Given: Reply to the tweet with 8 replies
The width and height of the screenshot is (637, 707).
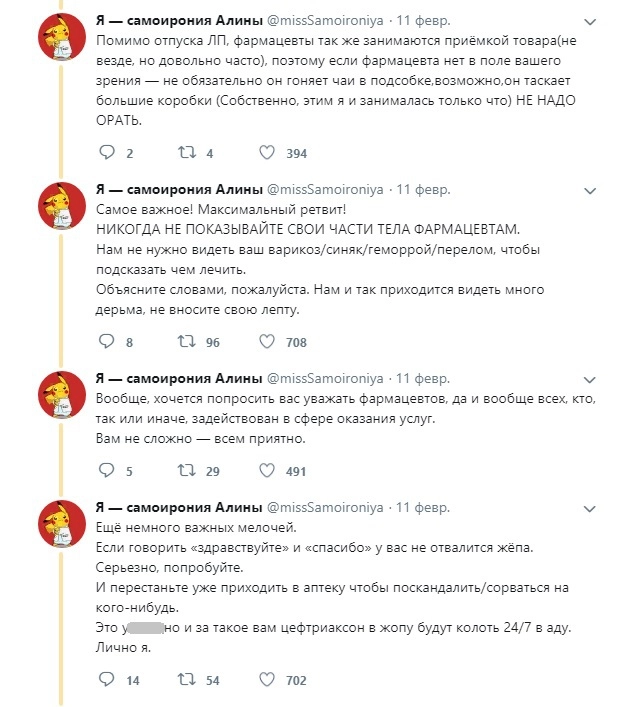Looking at the screenshot, I should coord(109,342).
